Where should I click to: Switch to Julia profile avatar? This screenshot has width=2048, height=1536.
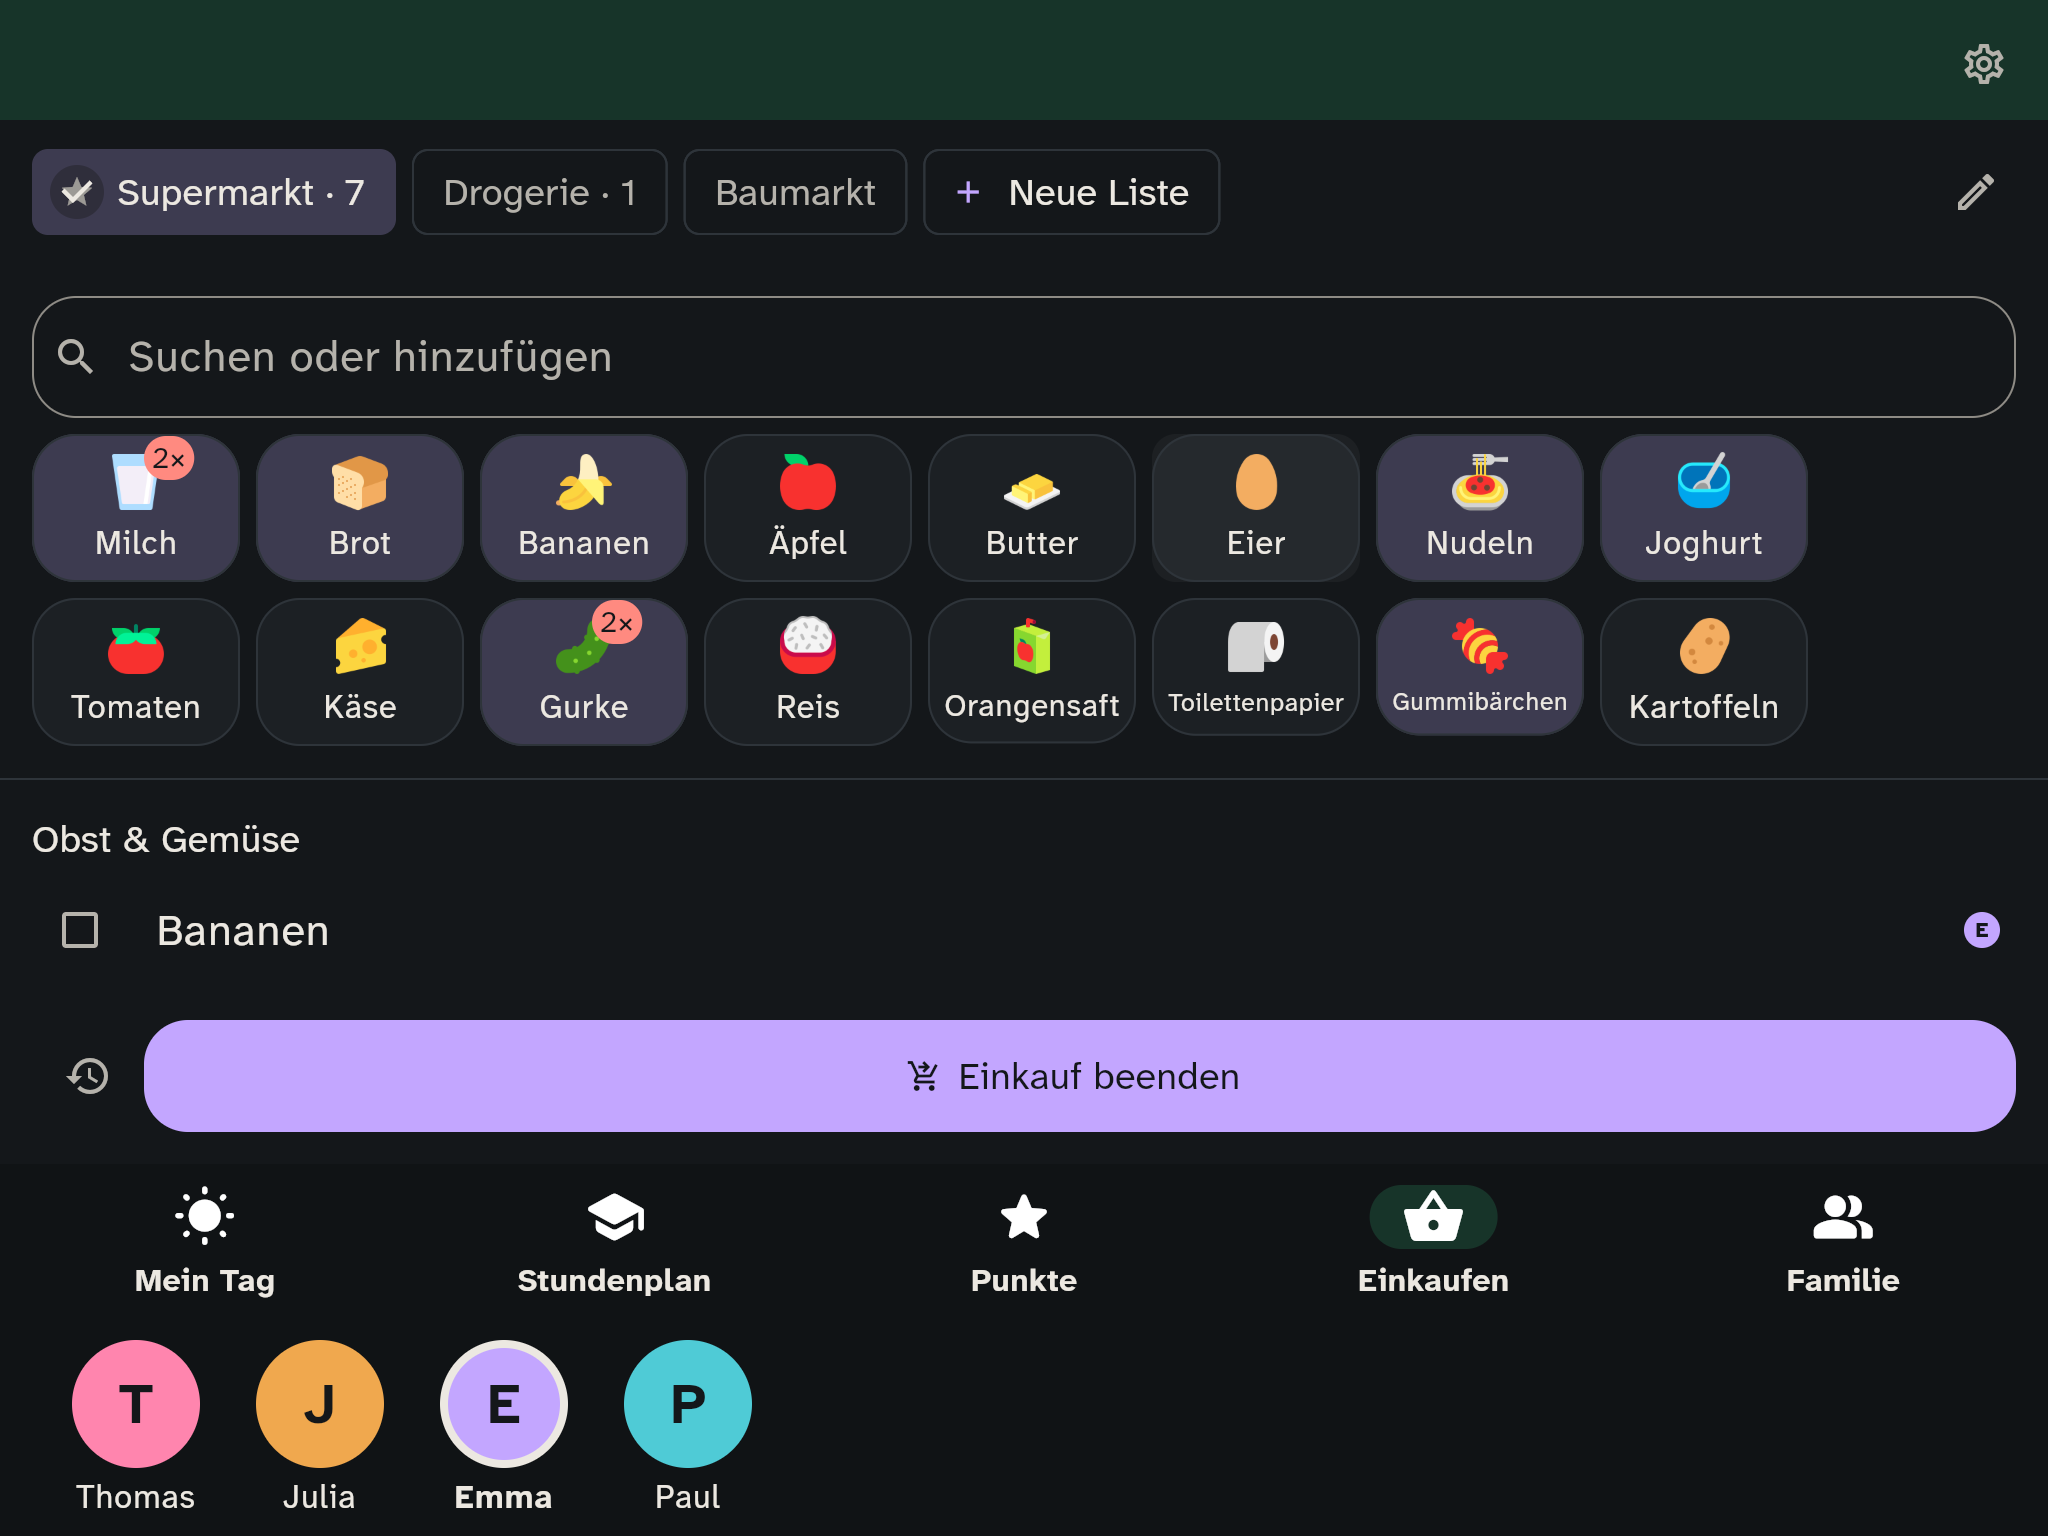[320, 1404]
